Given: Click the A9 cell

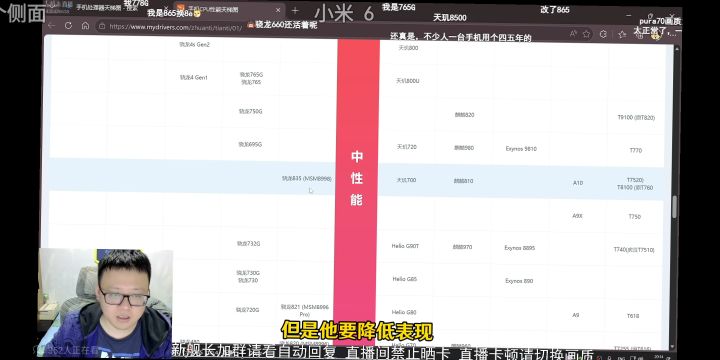Looking at the screenshot, I should pos(576,315).
